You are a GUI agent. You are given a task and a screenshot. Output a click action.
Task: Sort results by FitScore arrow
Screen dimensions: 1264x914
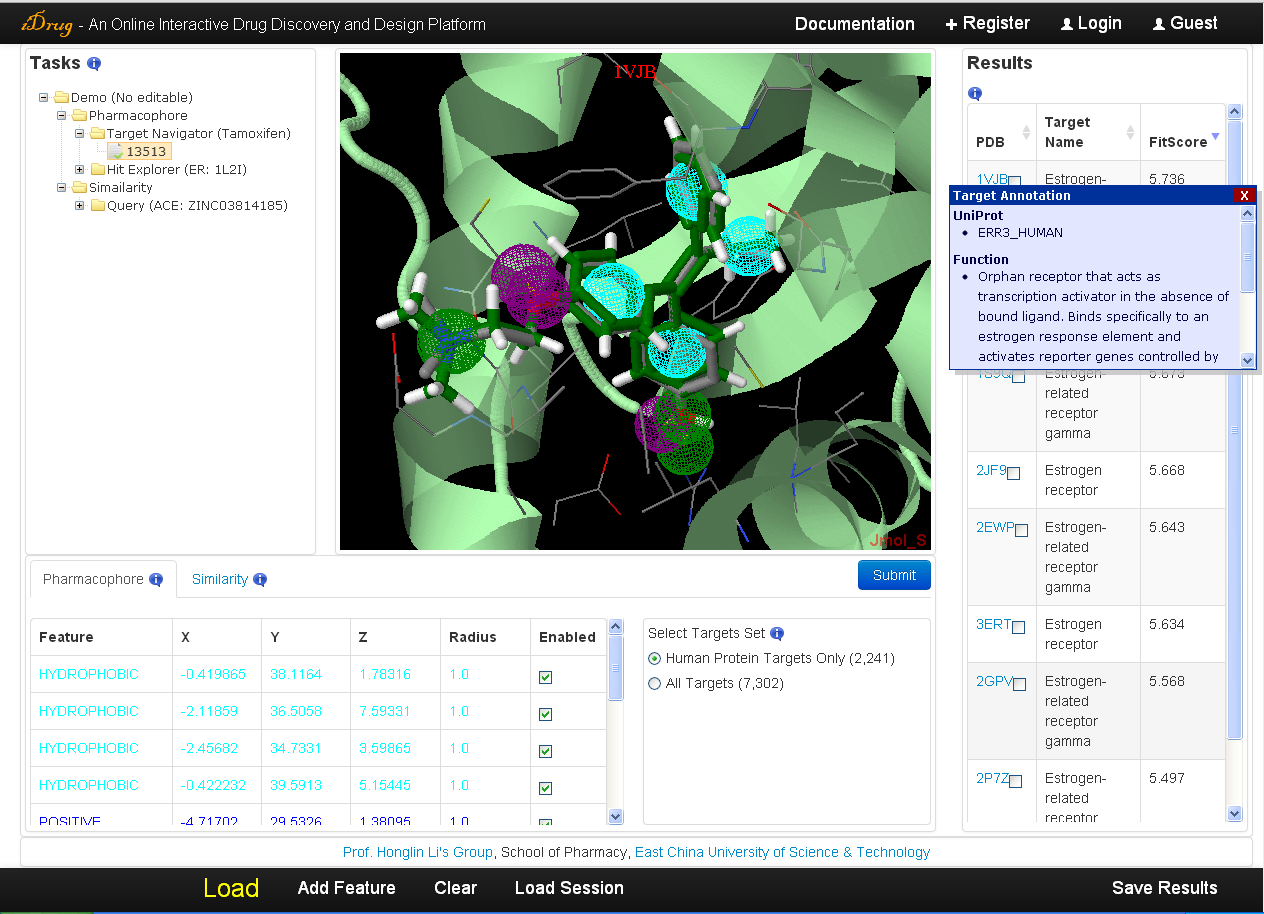point(1215,137)
